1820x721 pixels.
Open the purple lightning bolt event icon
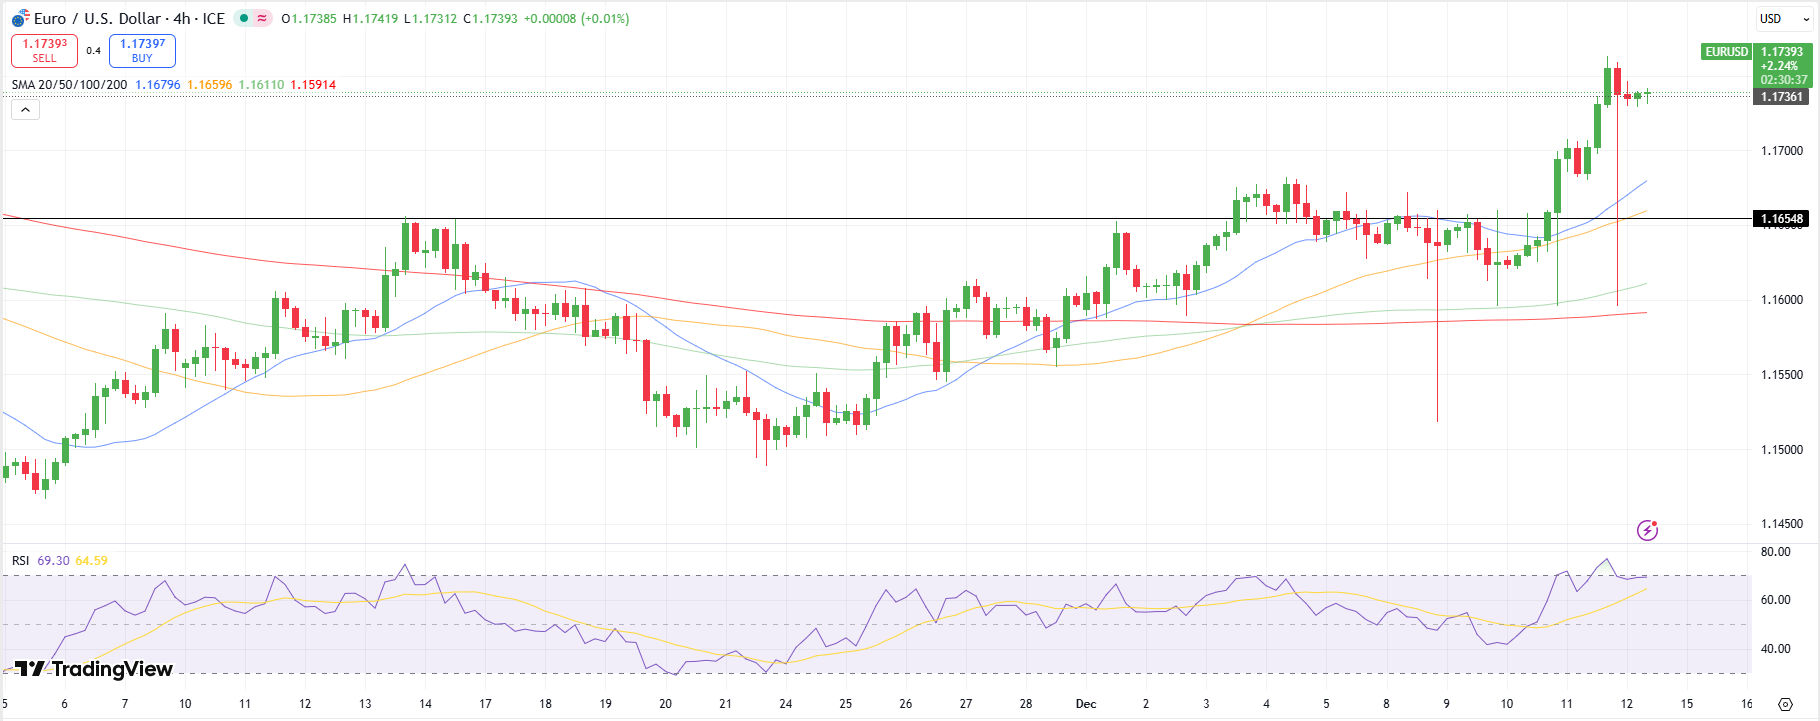tap(1647, 530)
